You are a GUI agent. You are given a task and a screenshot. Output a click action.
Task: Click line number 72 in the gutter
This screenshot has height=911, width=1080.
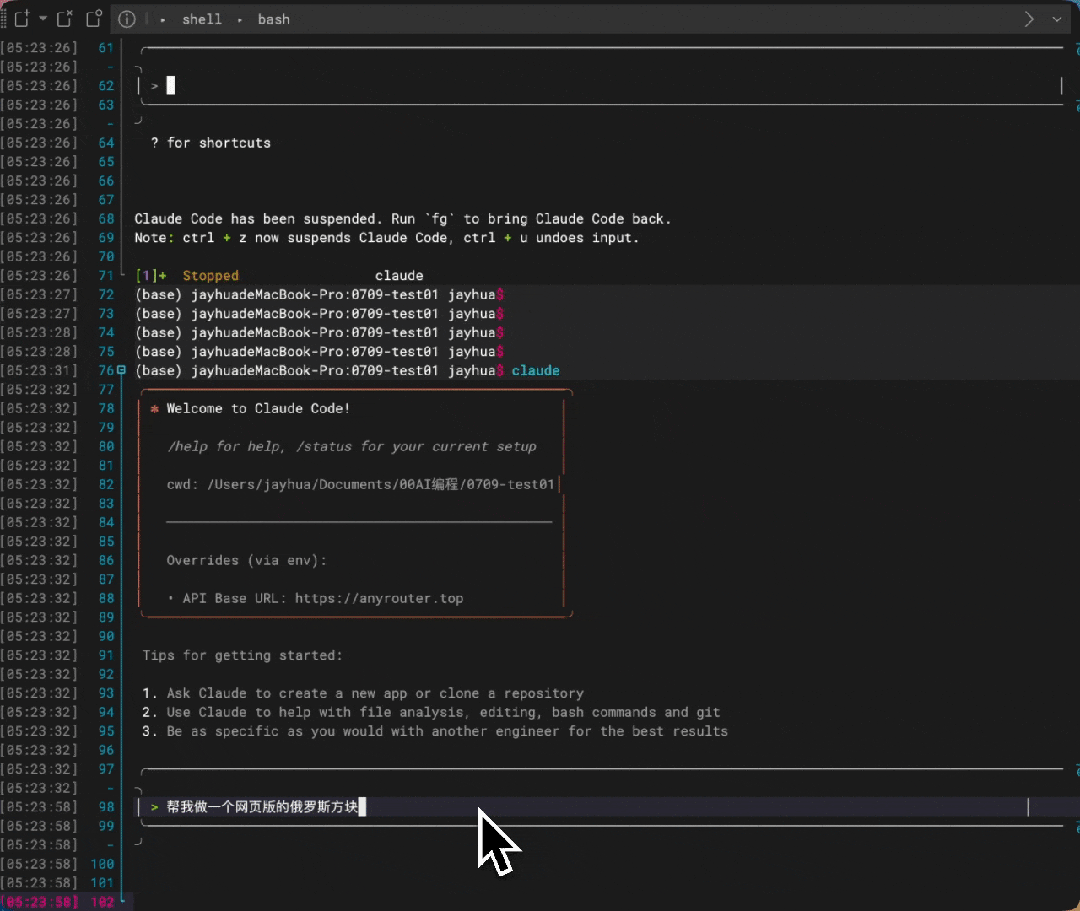pyautogui.click(x=106, y=295)
